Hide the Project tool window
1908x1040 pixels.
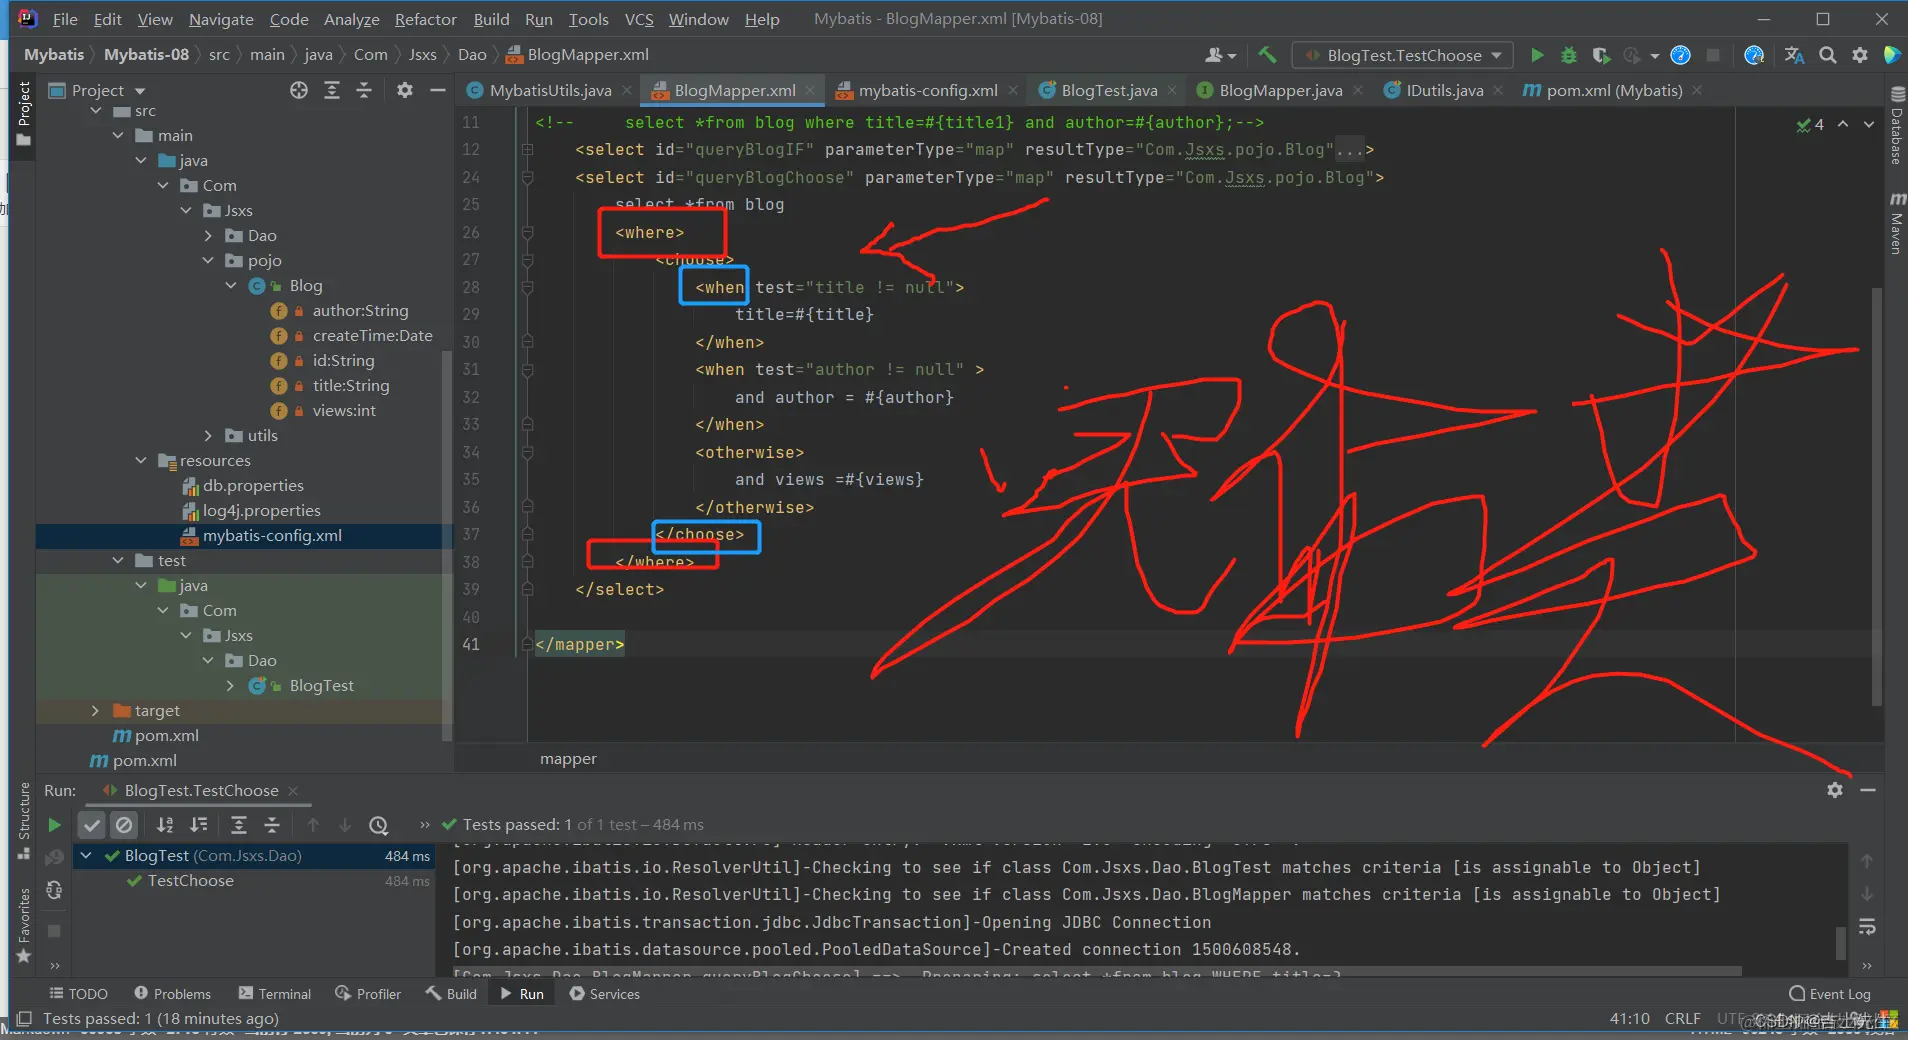pos(437,90)
